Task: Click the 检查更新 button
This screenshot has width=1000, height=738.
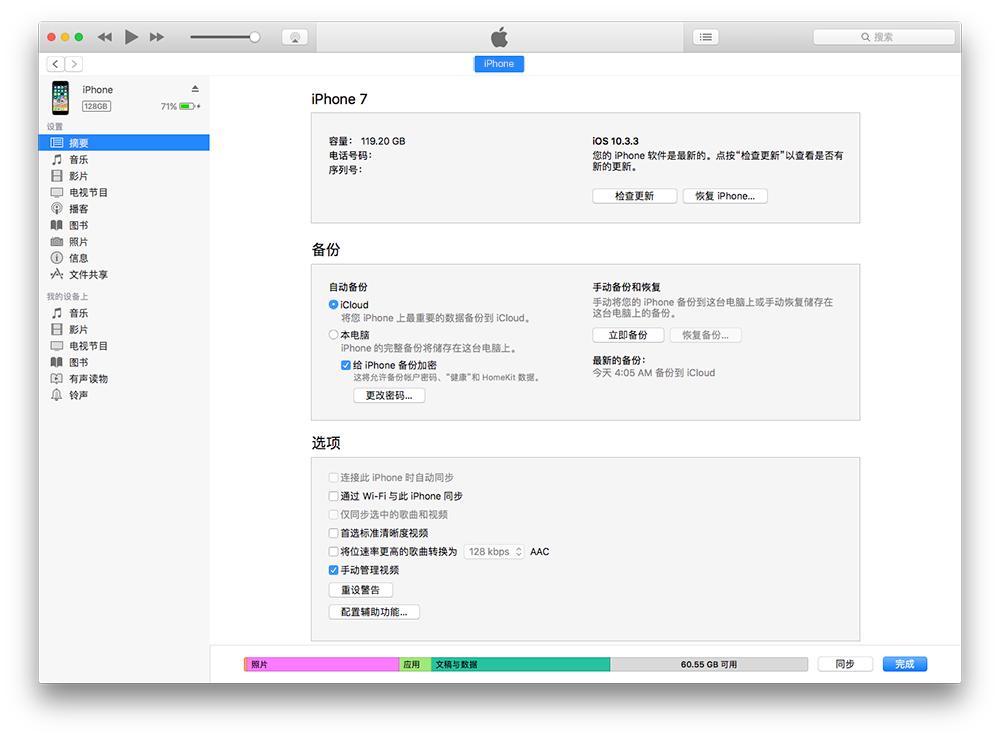Action: click(x=635, y=196)
